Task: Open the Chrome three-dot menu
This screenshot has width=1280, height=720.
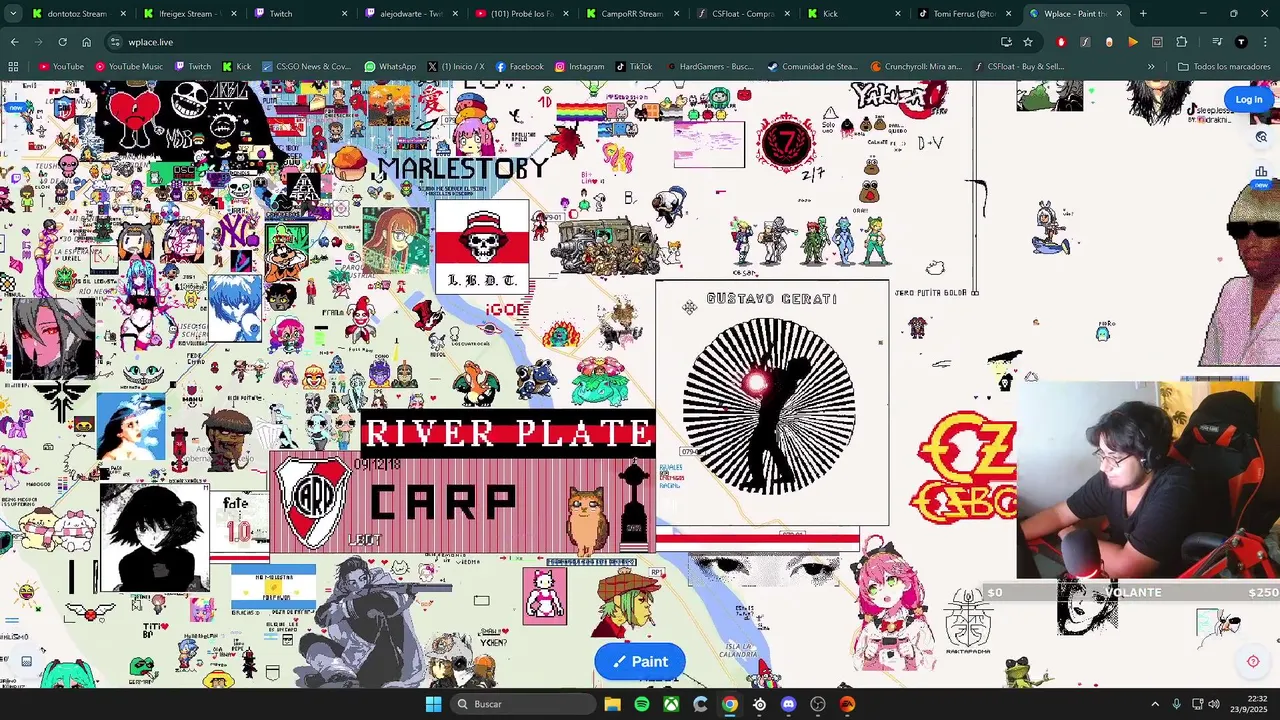Action: (x=1265, y=42)
